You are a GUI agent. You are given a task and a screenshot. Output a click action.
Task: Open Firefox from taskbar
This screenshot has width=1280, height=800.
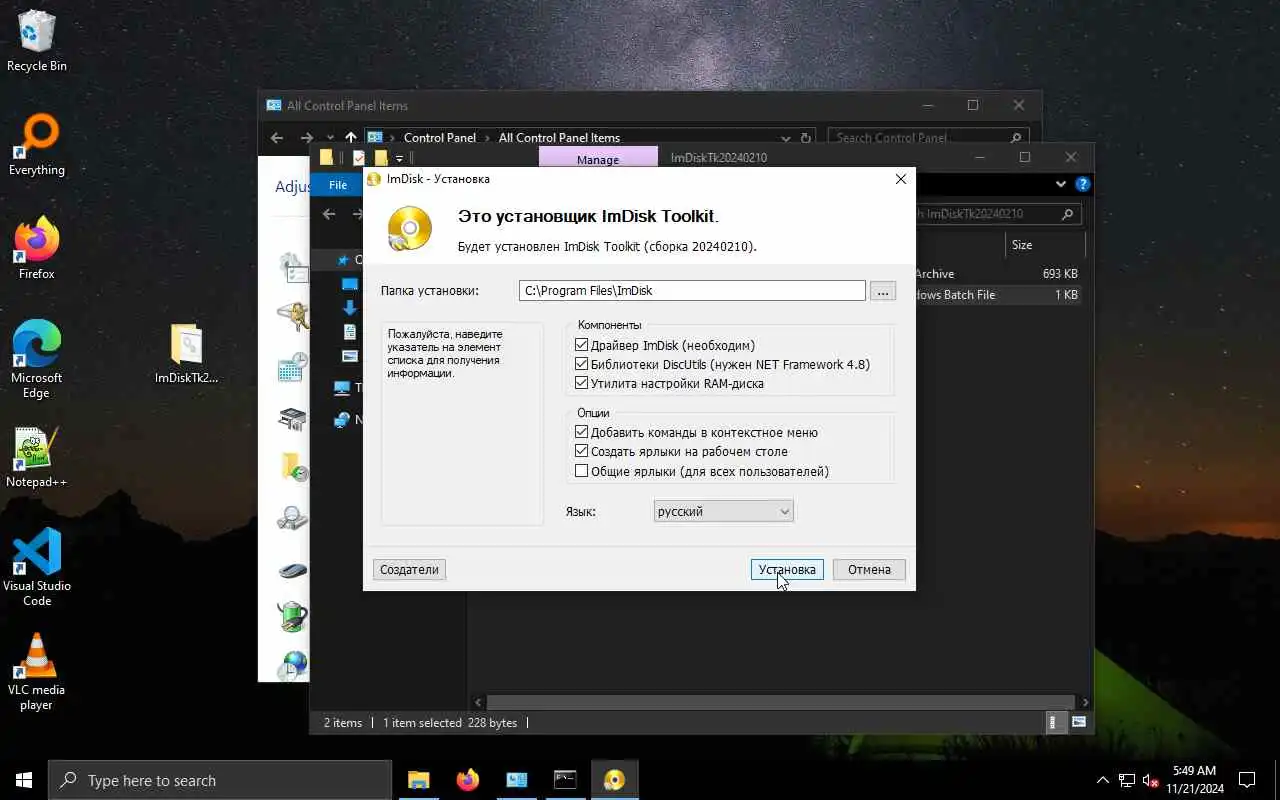click(x=467, y=780)
